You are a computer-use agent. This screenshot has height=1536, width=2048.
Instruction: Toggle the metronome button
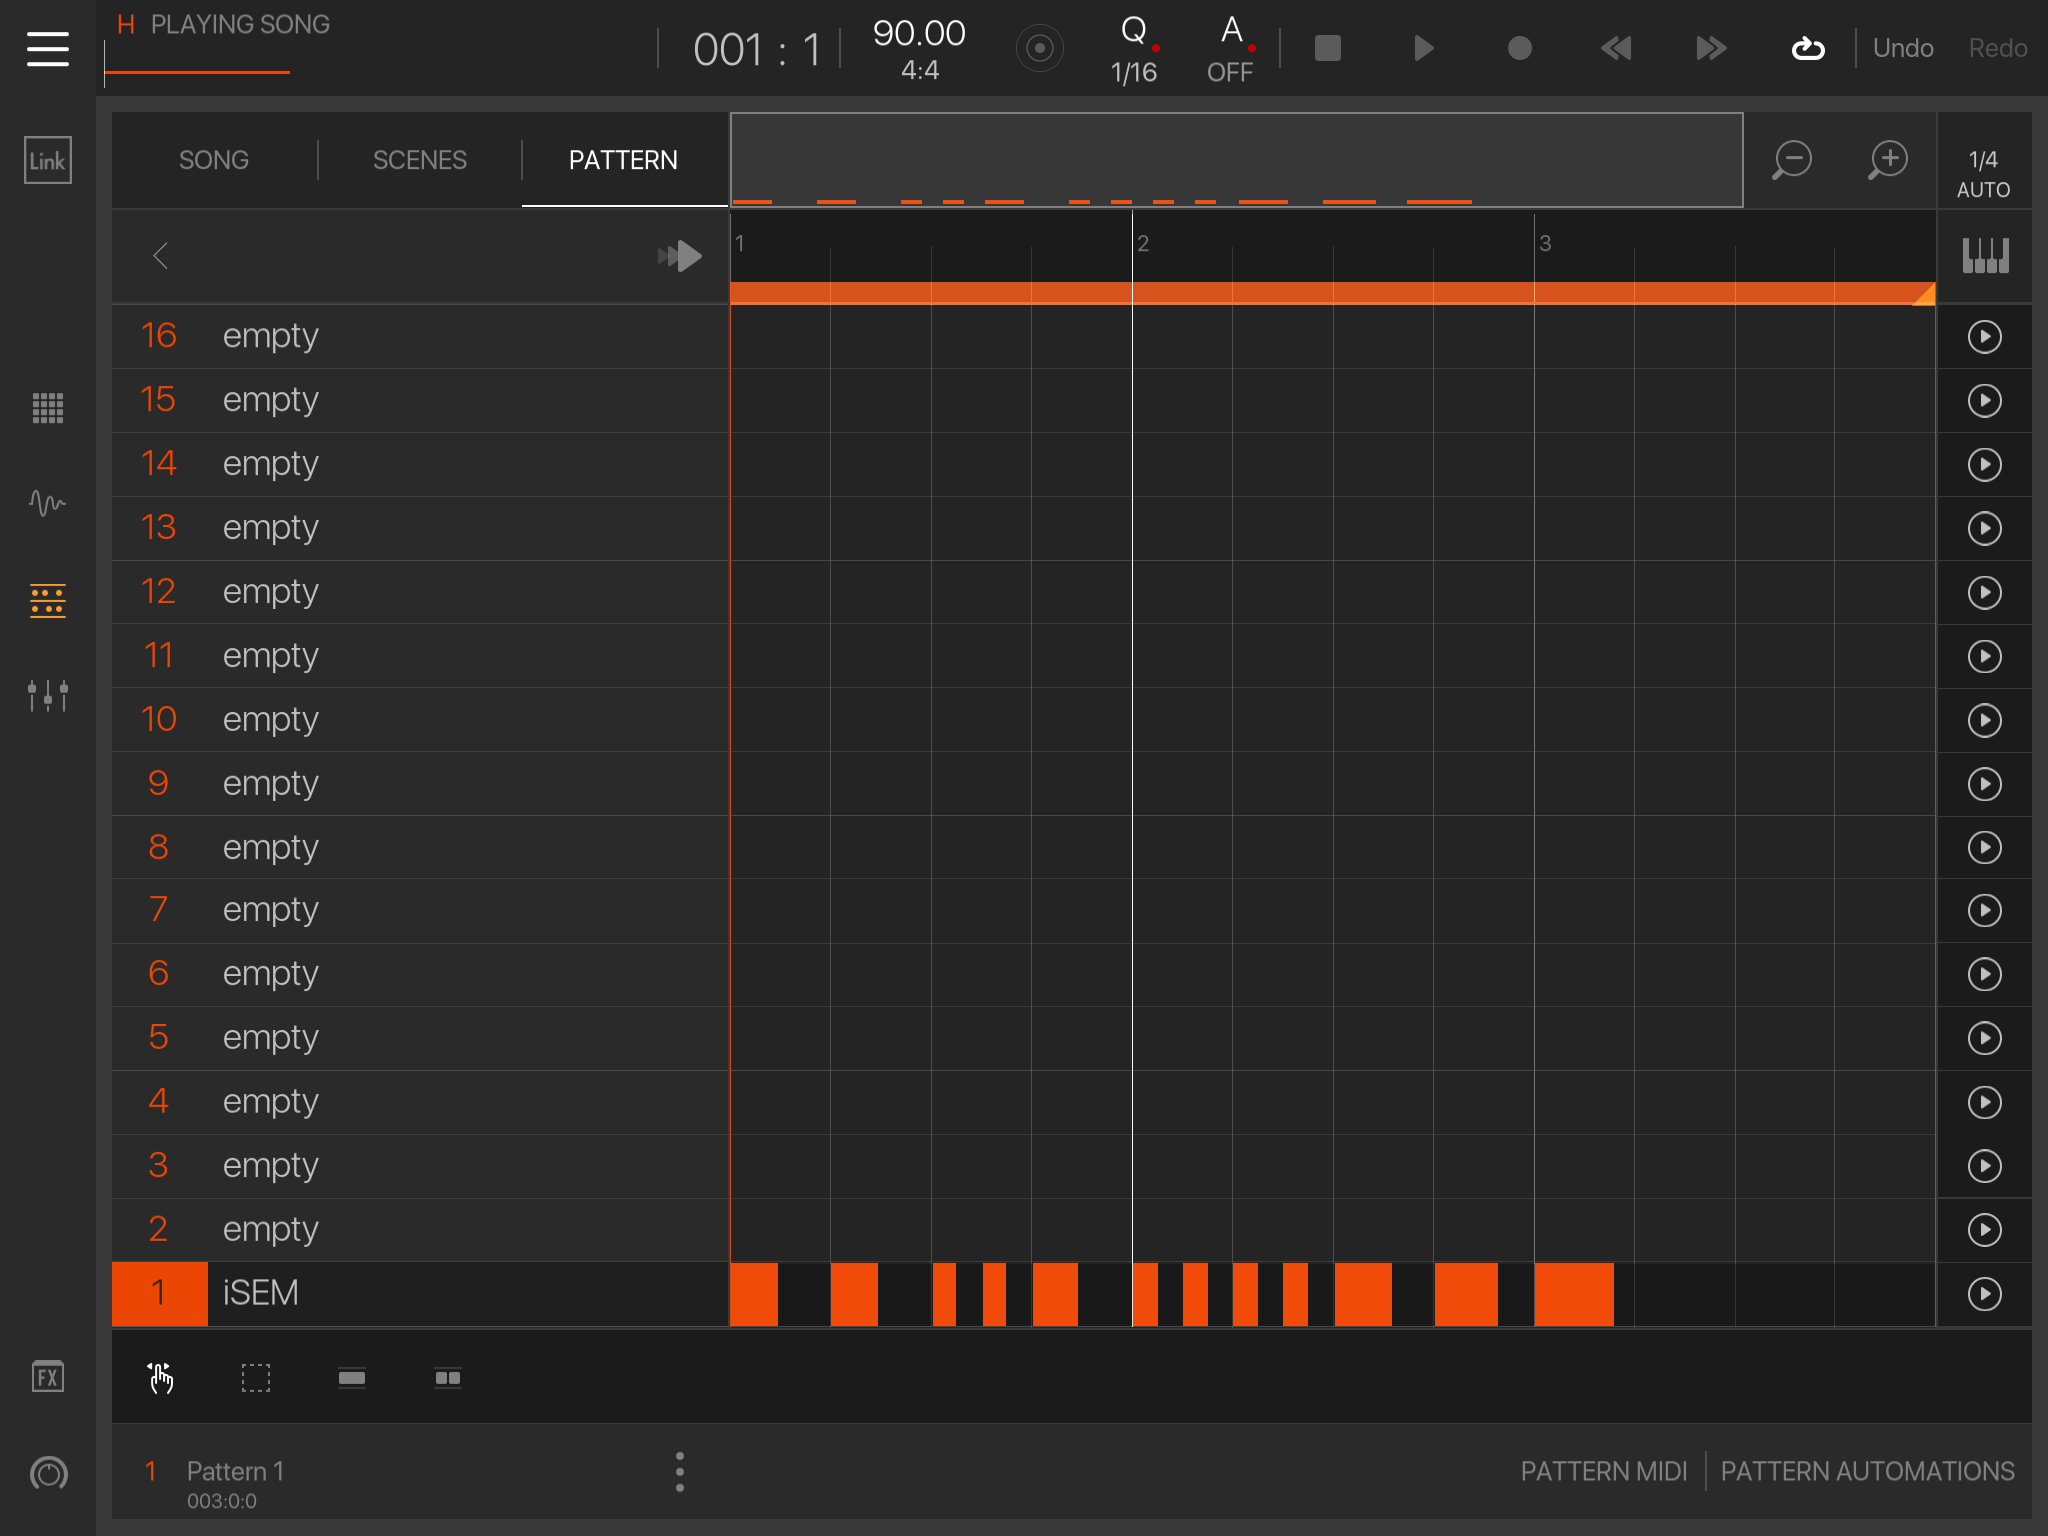click(1039, 48)
